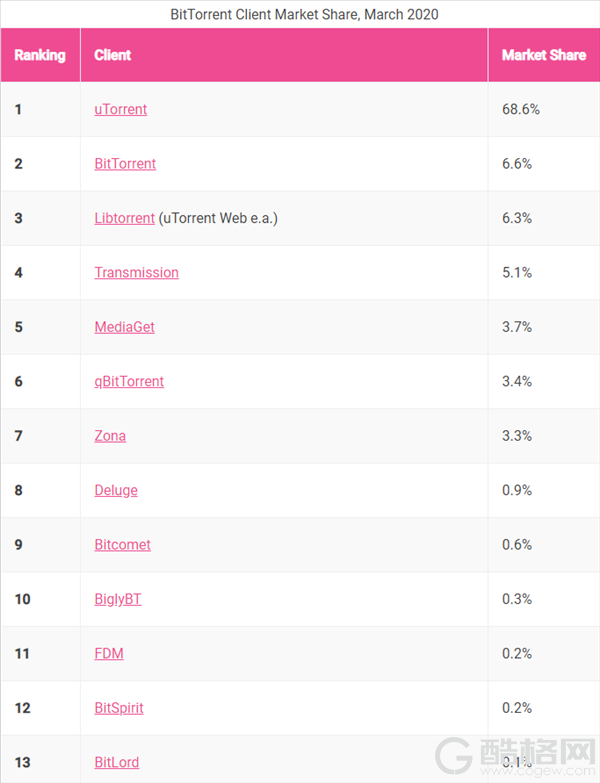Click the Ranking column header
Screen dimensions: 600x783
point(40,55)
